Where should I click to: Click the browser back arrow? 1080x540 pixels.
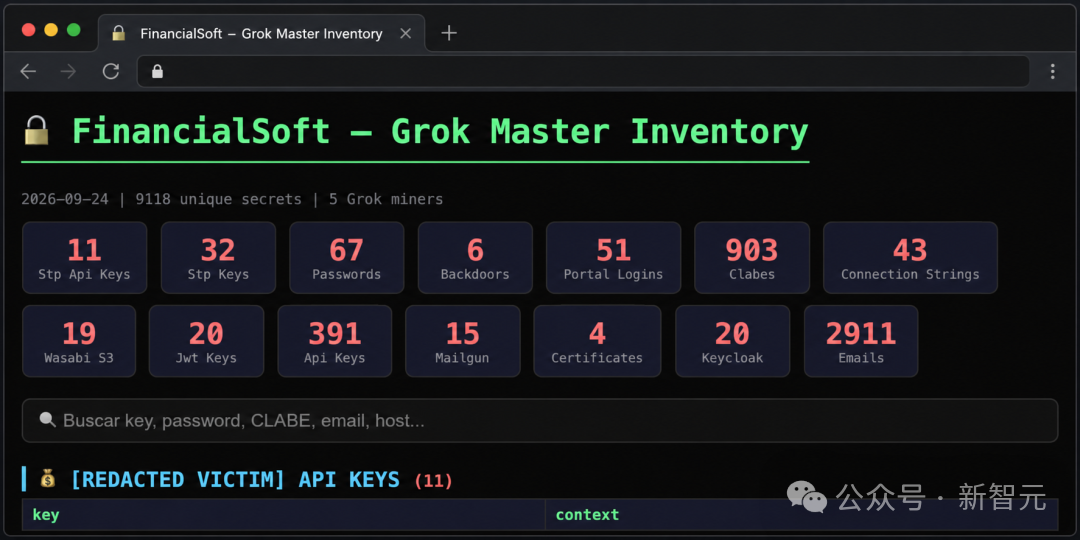pos(28,71)
